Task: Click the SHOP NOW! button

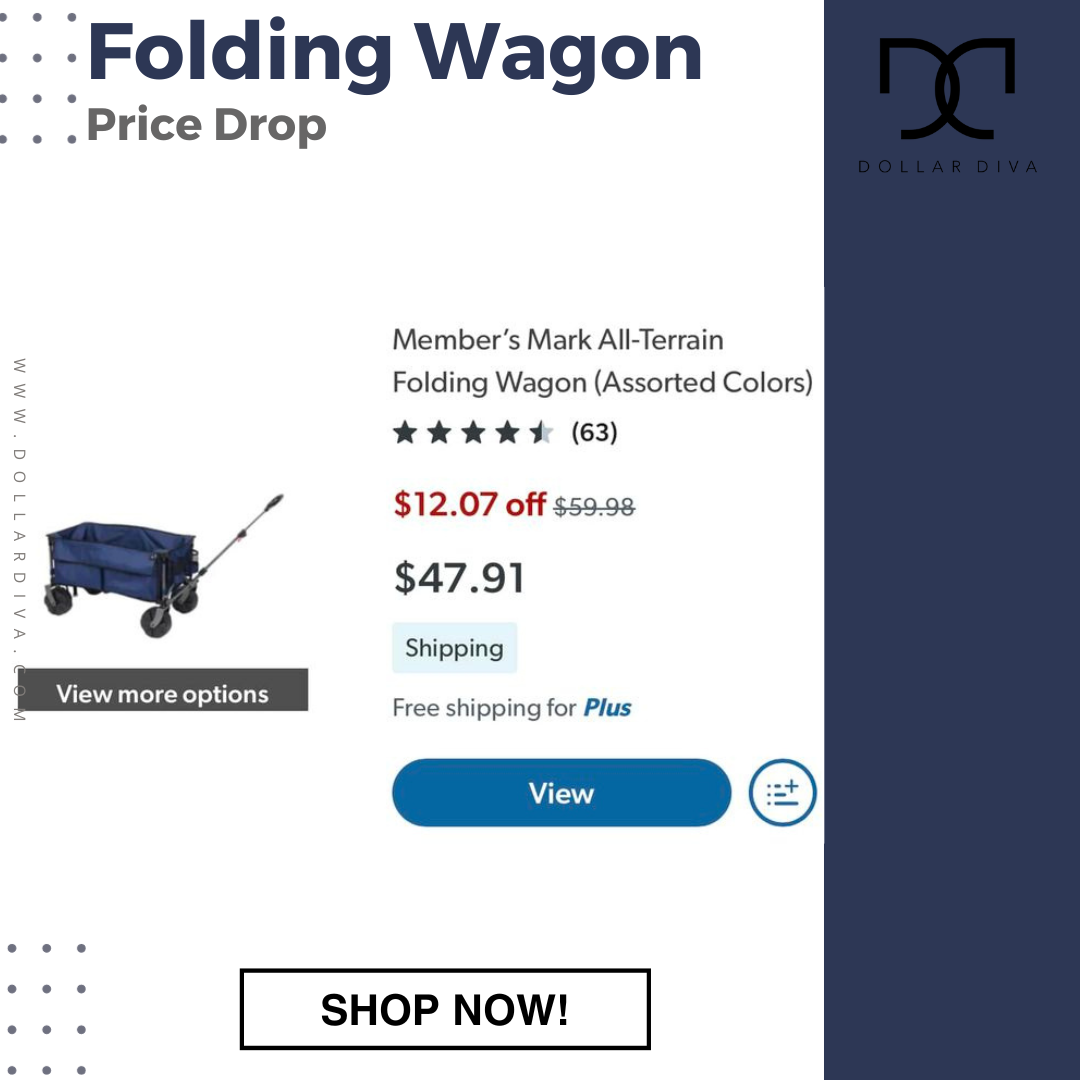Action: tap(445, 1009)
